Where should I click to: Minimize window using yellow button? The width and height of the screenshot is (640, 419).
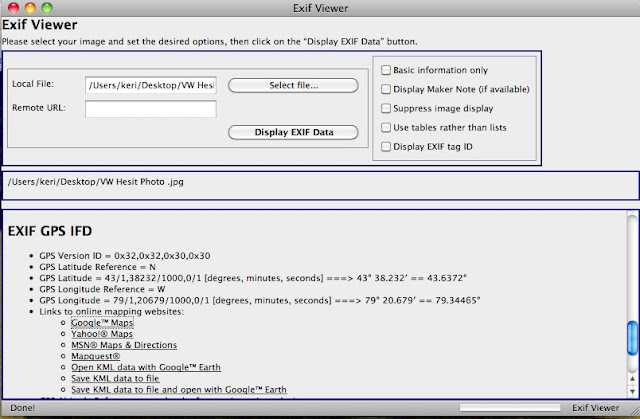coord(30,8)
